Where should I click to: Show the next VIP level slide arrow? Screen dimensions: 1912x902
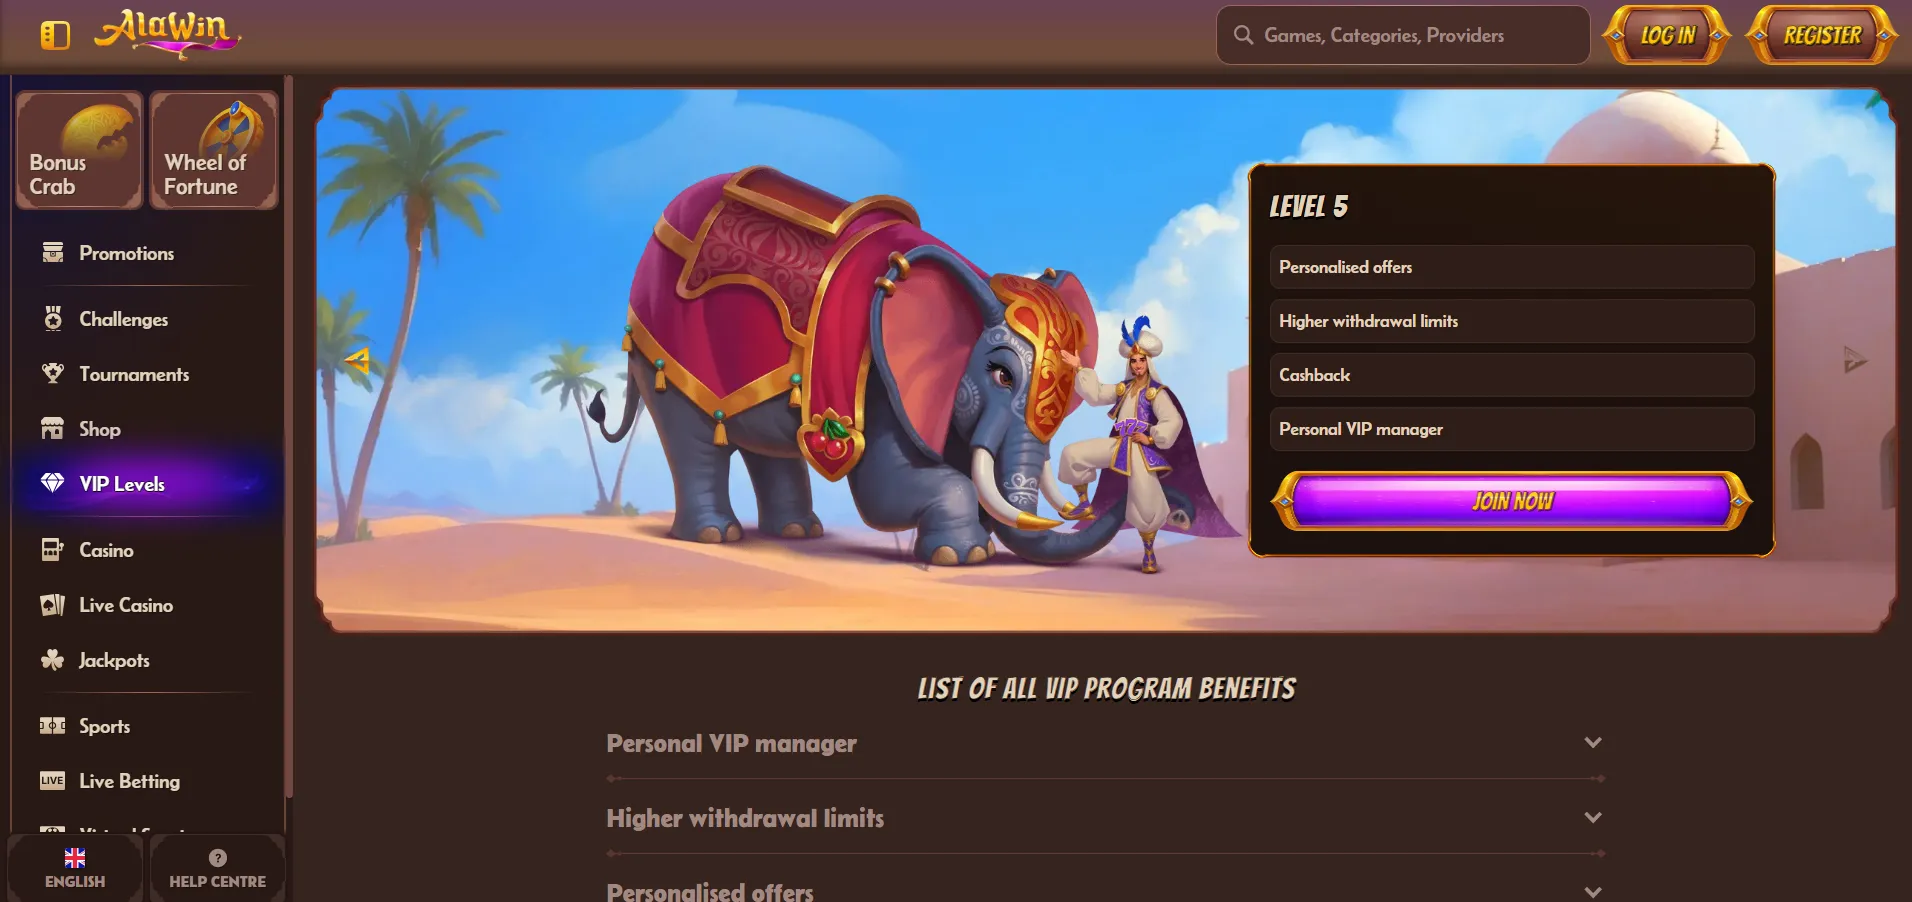1855,360
